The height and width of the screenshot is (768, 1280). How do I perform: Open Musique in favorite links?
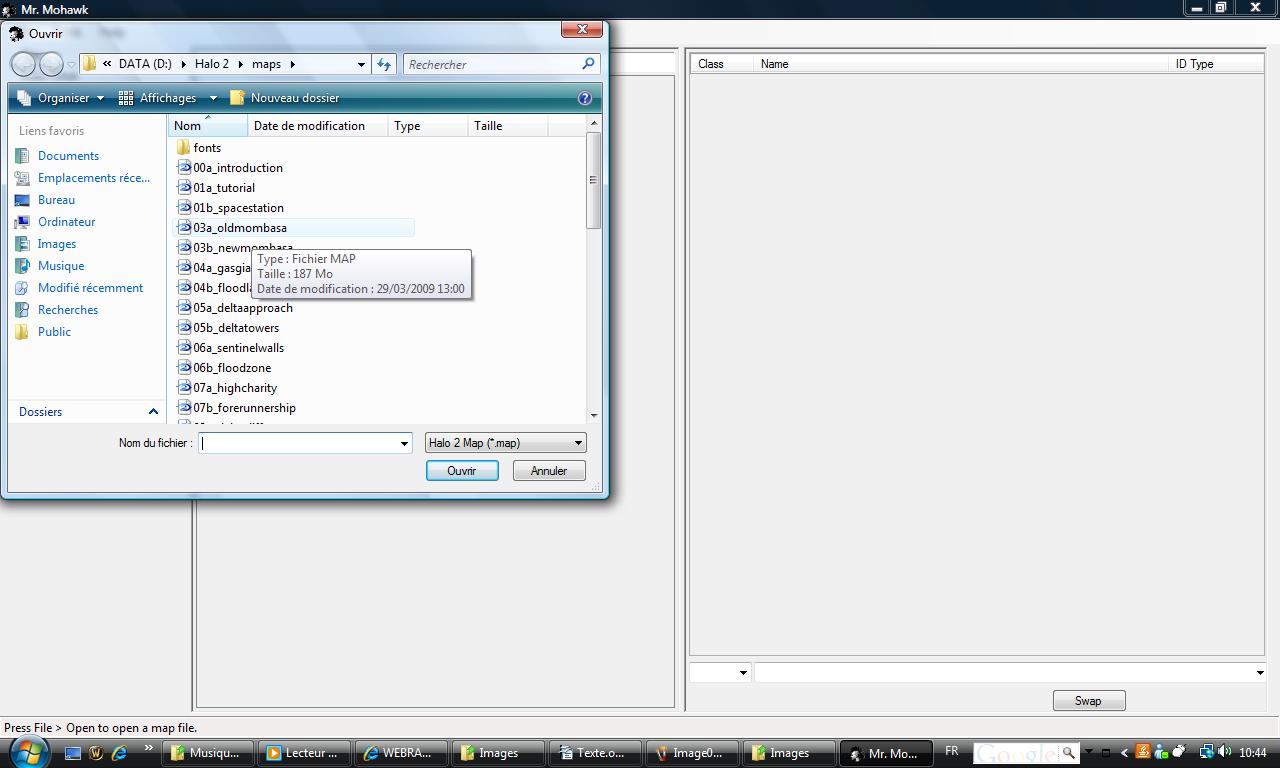[x=60, y=266]
